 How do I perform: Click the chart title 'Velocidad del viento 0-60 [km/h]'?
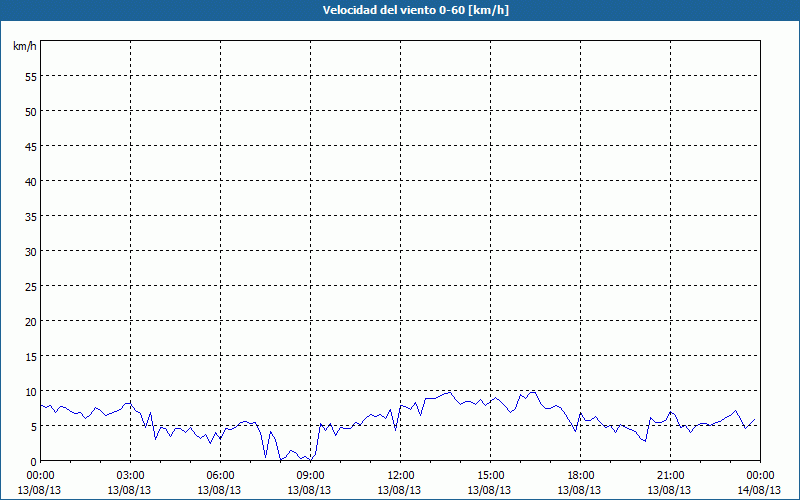click(x=416, y=10)
